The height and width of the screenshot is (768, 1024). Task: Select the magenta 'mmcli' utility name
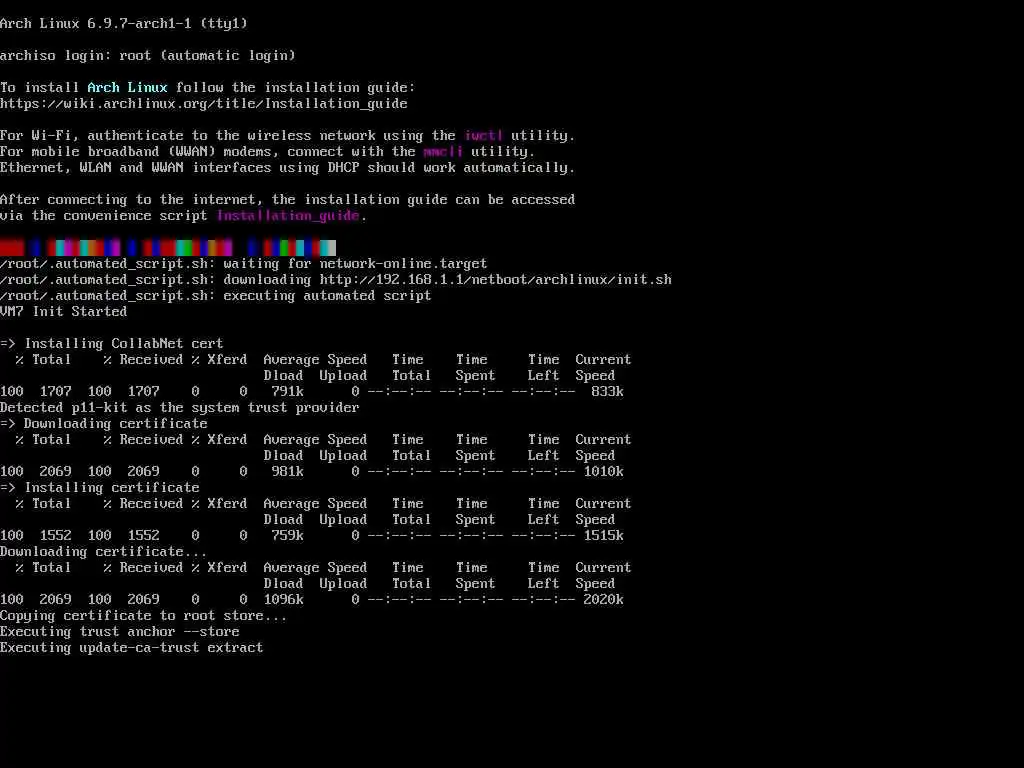pos(443,152)
